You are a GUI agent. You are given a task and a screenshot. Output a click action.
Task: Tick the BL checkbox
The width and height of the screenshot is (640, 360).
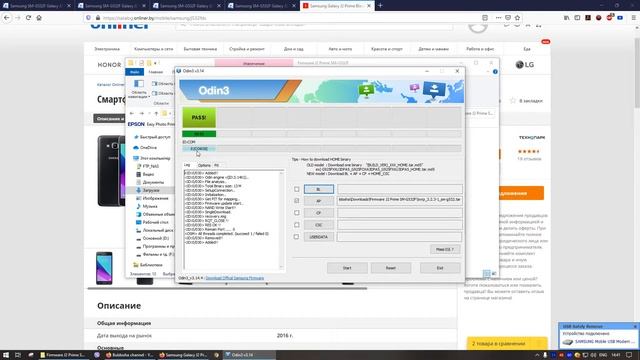[297, 189]
